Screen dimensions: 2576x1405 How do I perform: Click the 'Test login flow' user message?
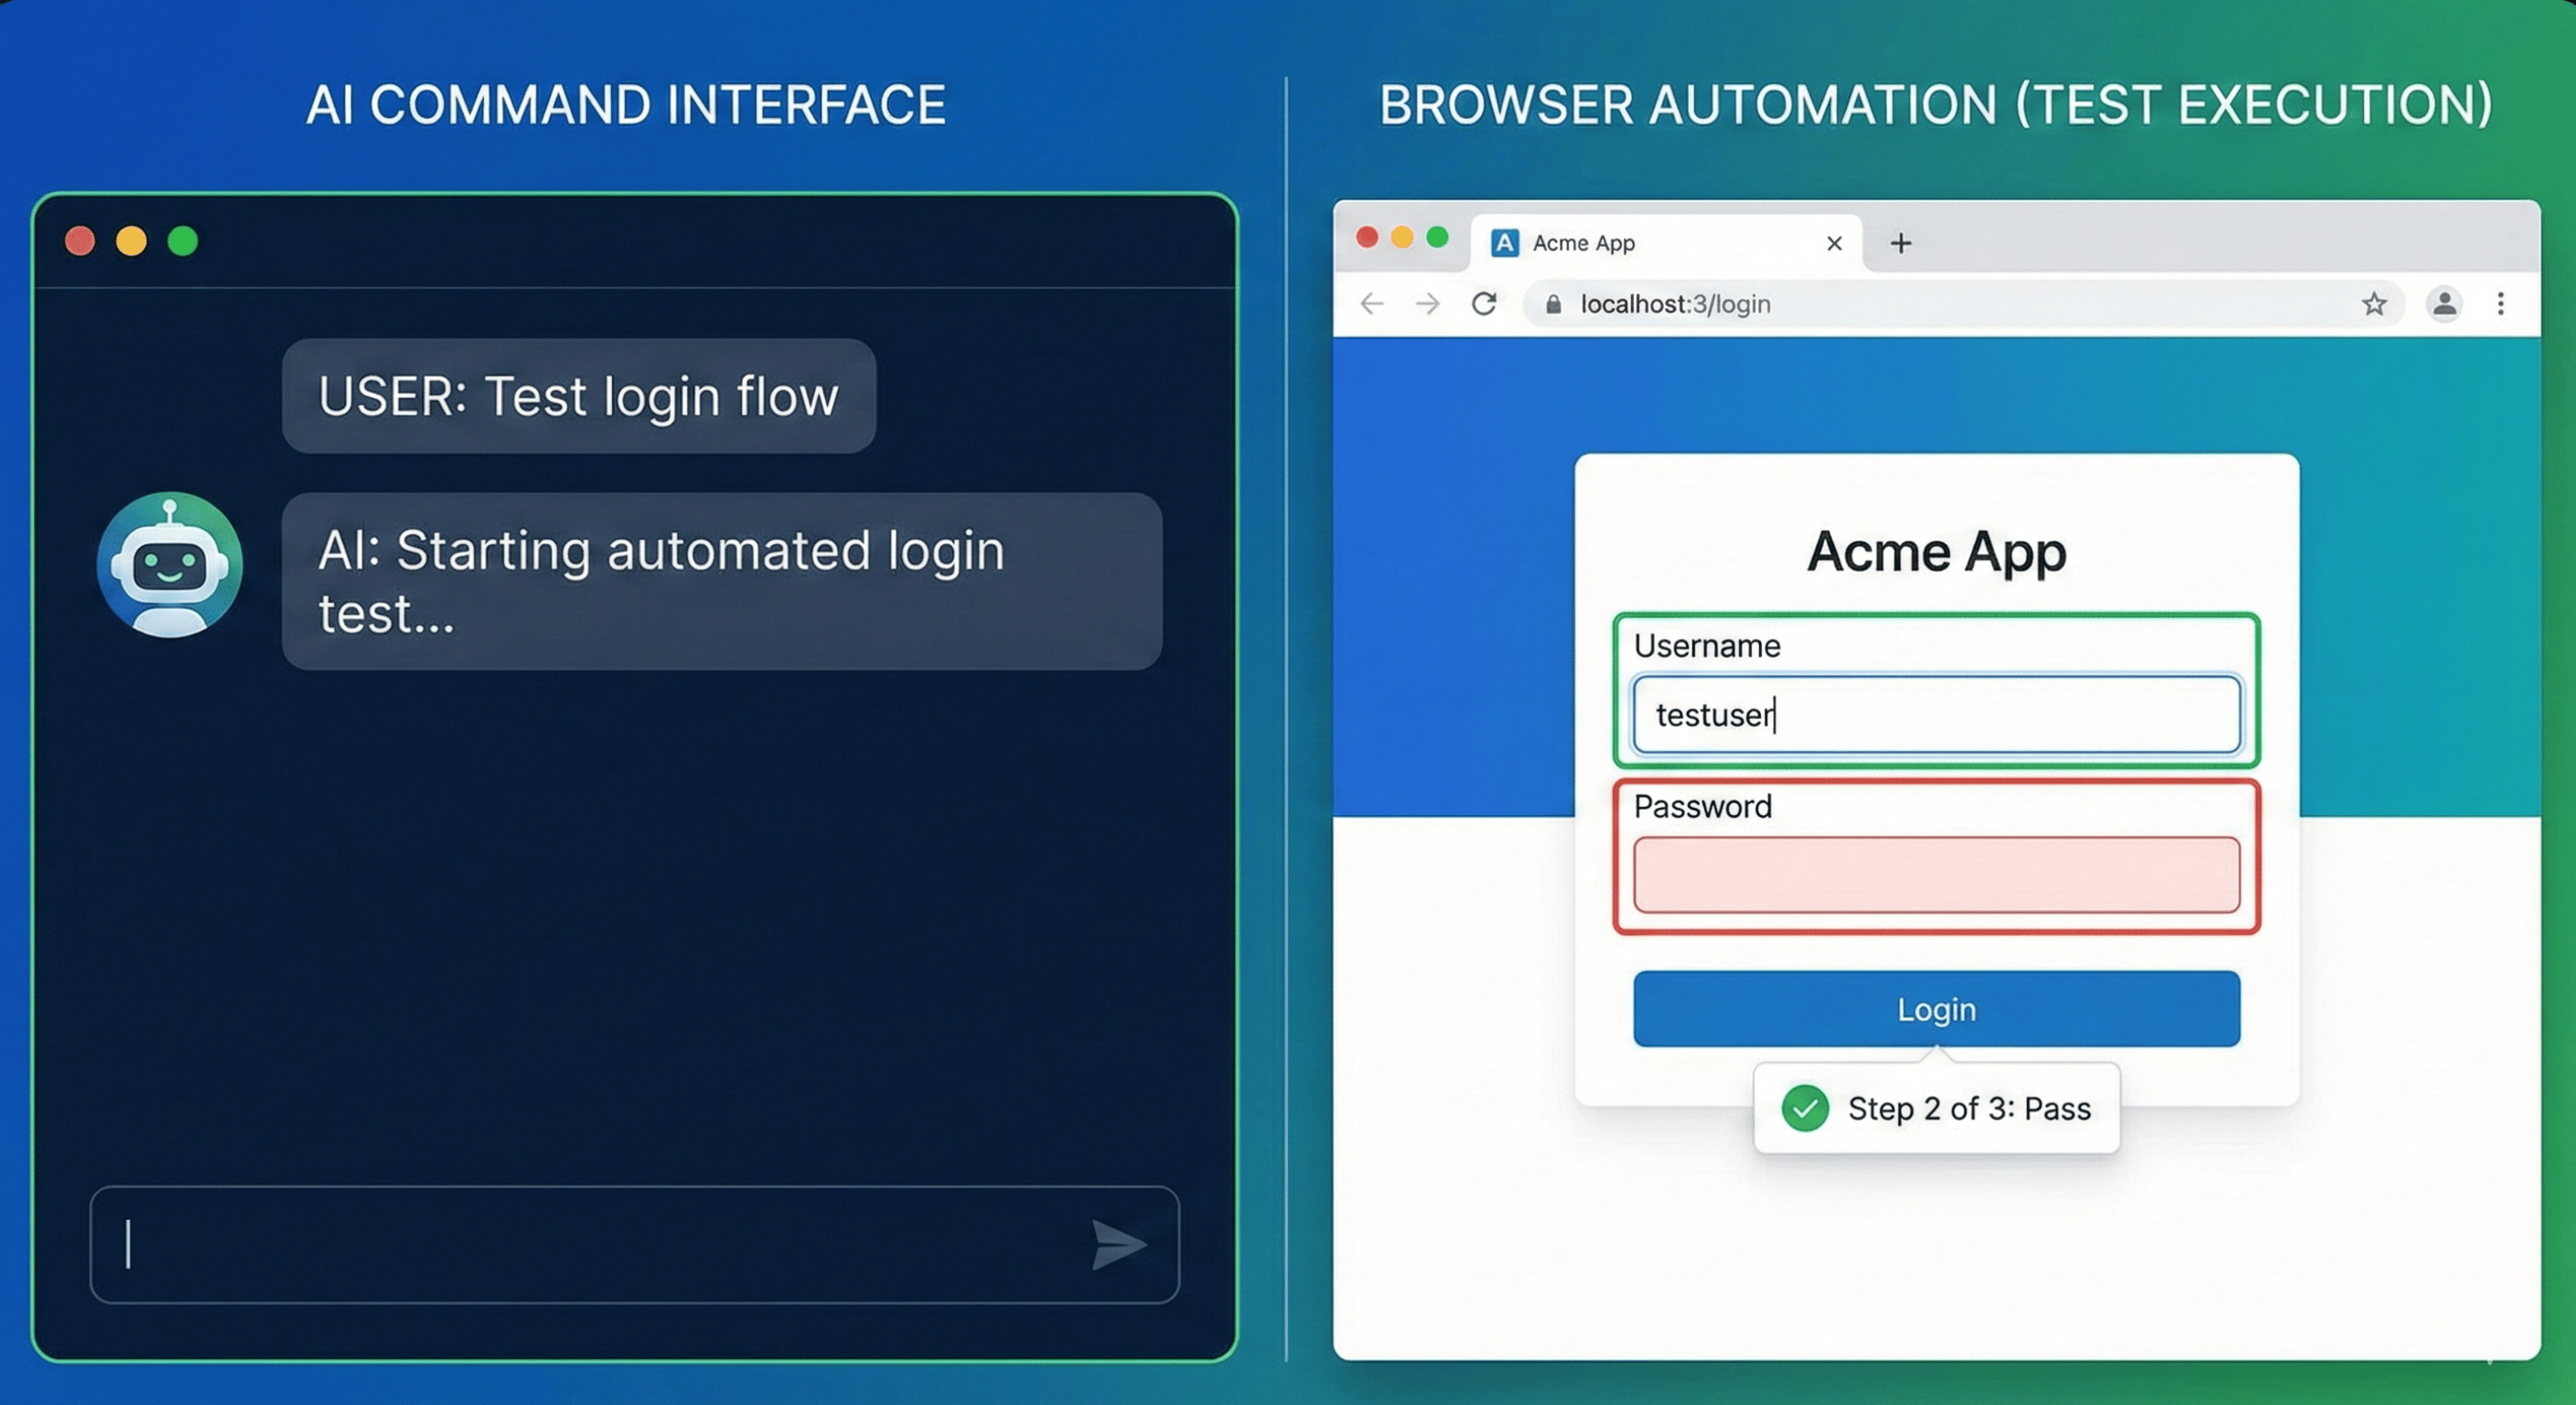coord(578,396)
